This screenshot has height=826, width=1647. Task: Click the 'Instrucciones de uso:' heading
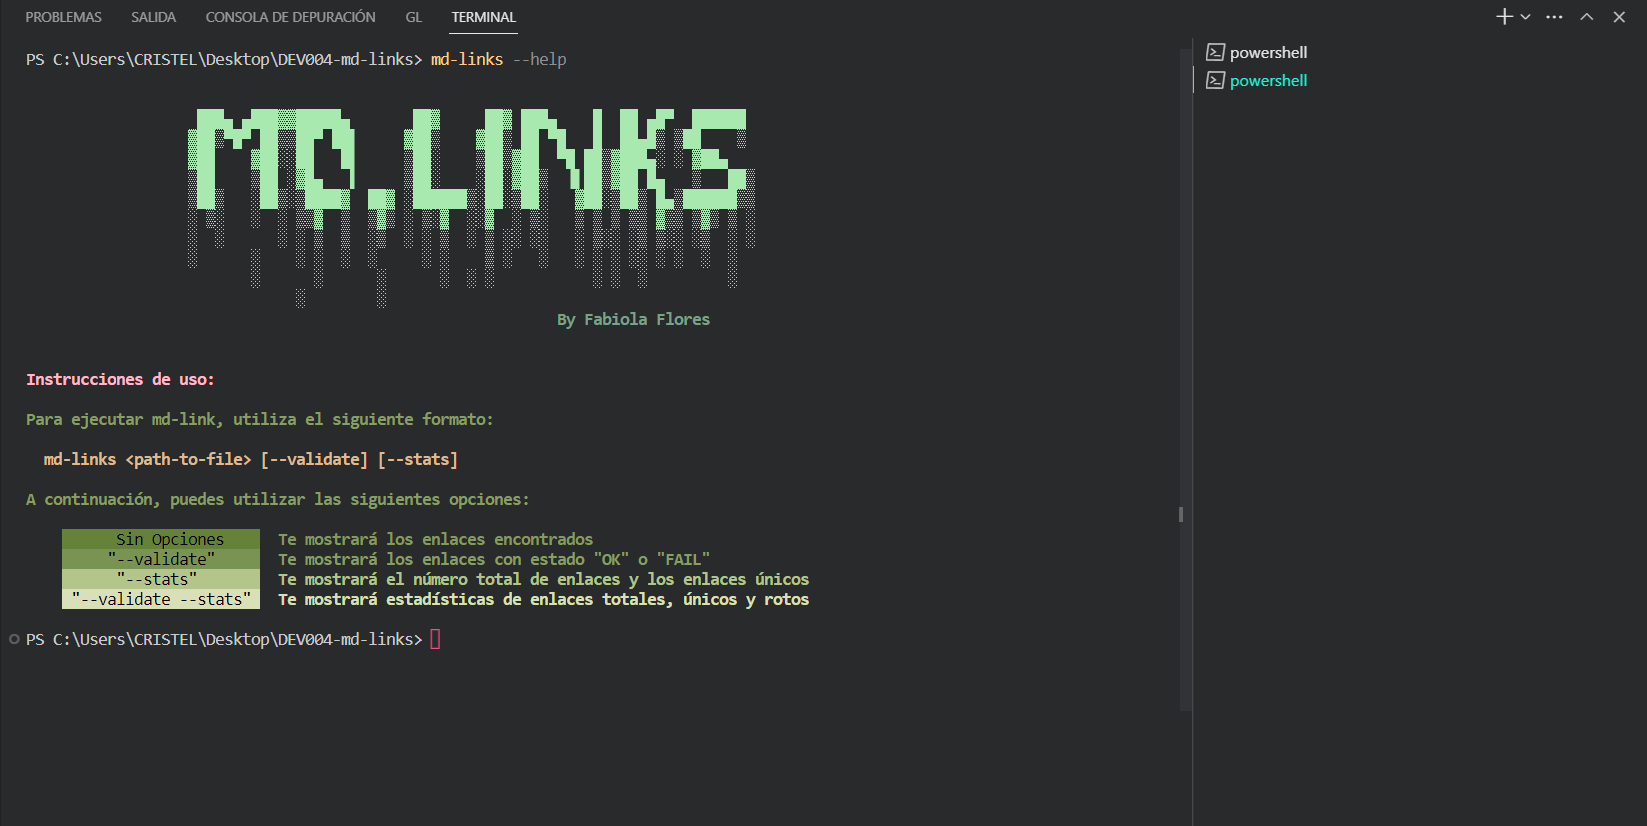click(x=120, y=379)
